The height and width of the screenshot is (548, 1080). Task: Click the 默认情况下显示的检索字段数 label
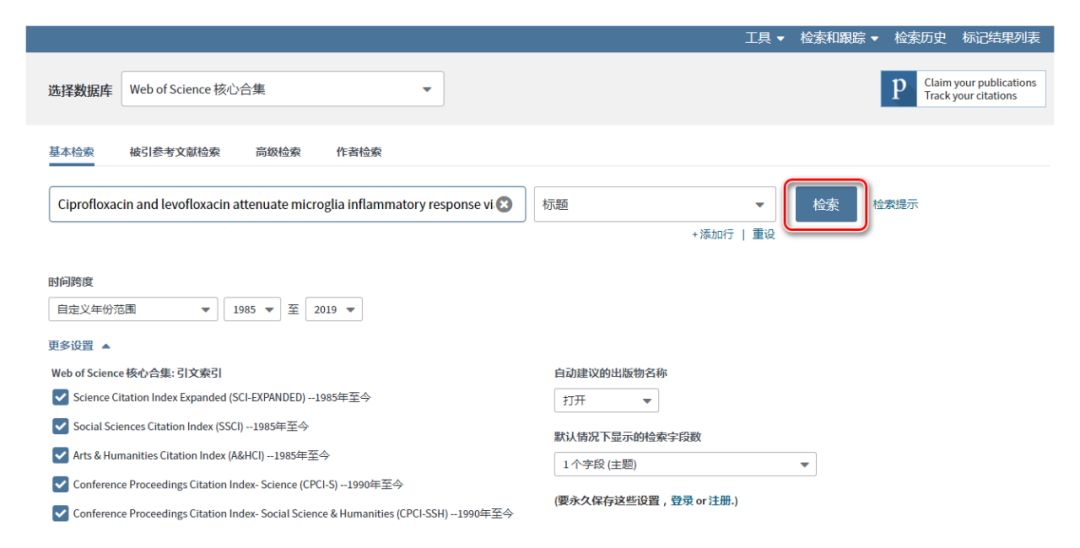627,436
